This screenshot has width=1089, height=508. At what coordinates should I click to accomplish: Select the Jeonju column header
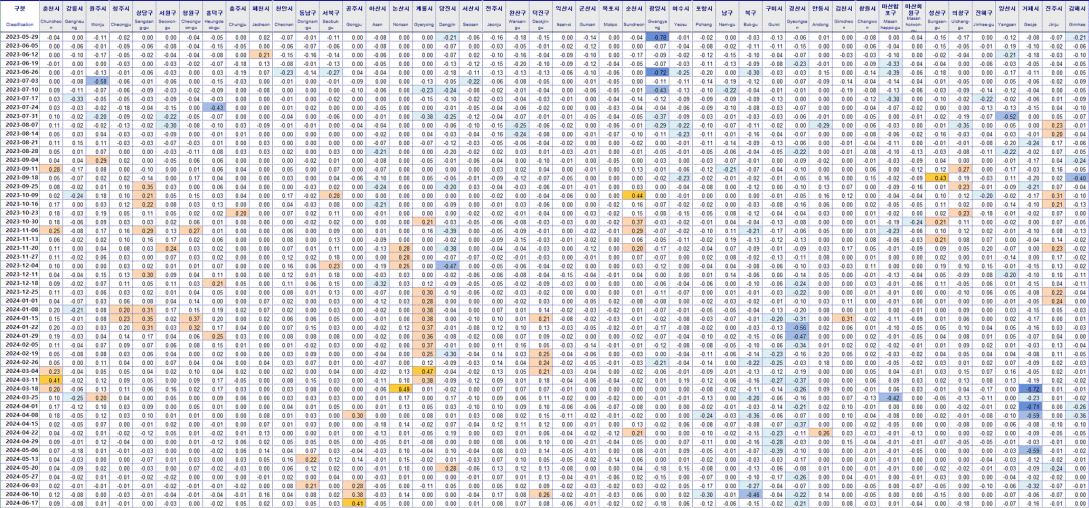(495, 17)
